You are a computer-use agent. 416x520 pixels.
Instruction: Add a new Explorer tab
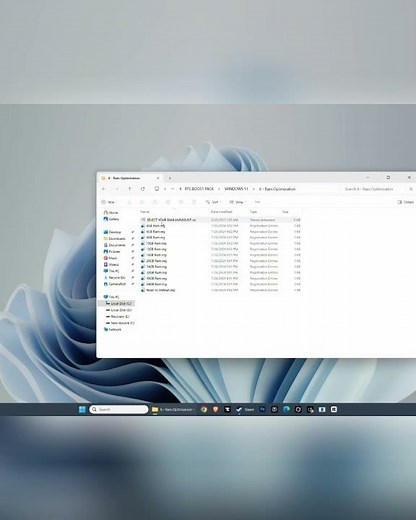[x=170, y=178]
